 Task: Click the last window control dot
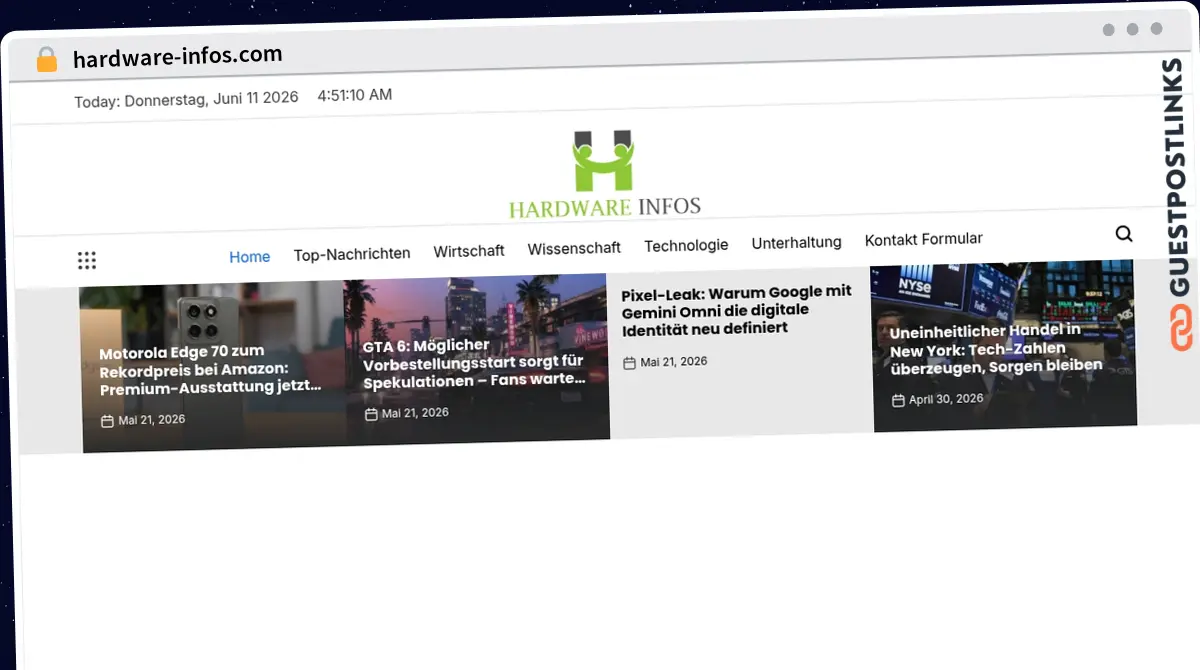[x=1157, y=29]
